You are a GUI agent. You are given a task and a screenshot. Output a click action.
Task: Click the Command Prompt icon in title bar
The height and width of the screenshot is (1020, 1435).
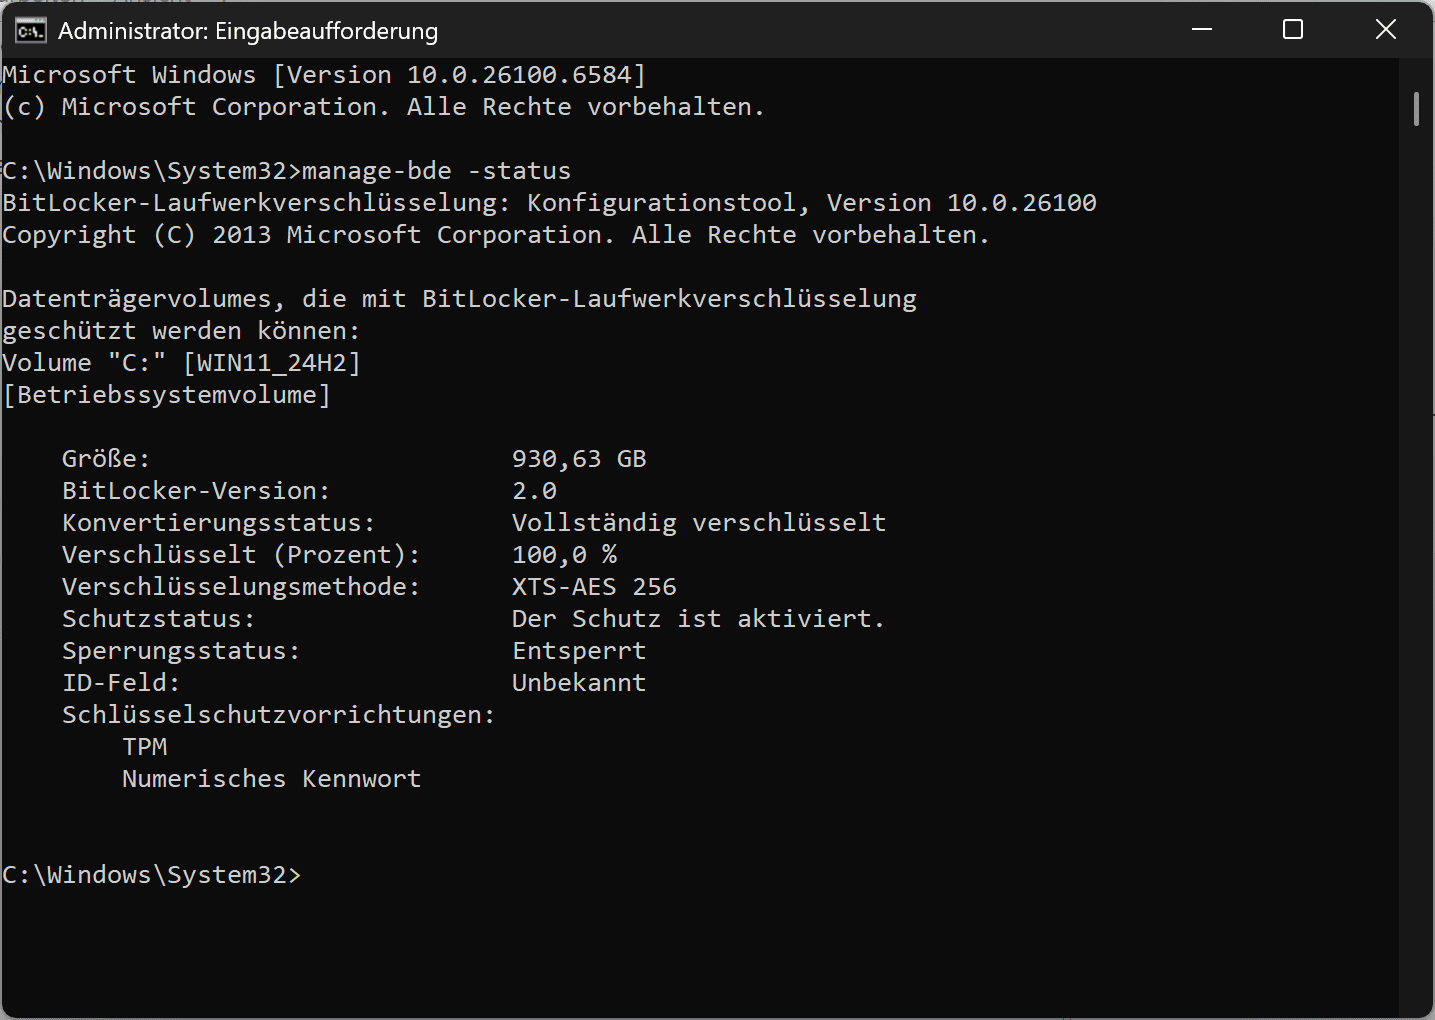click(30, 31)
